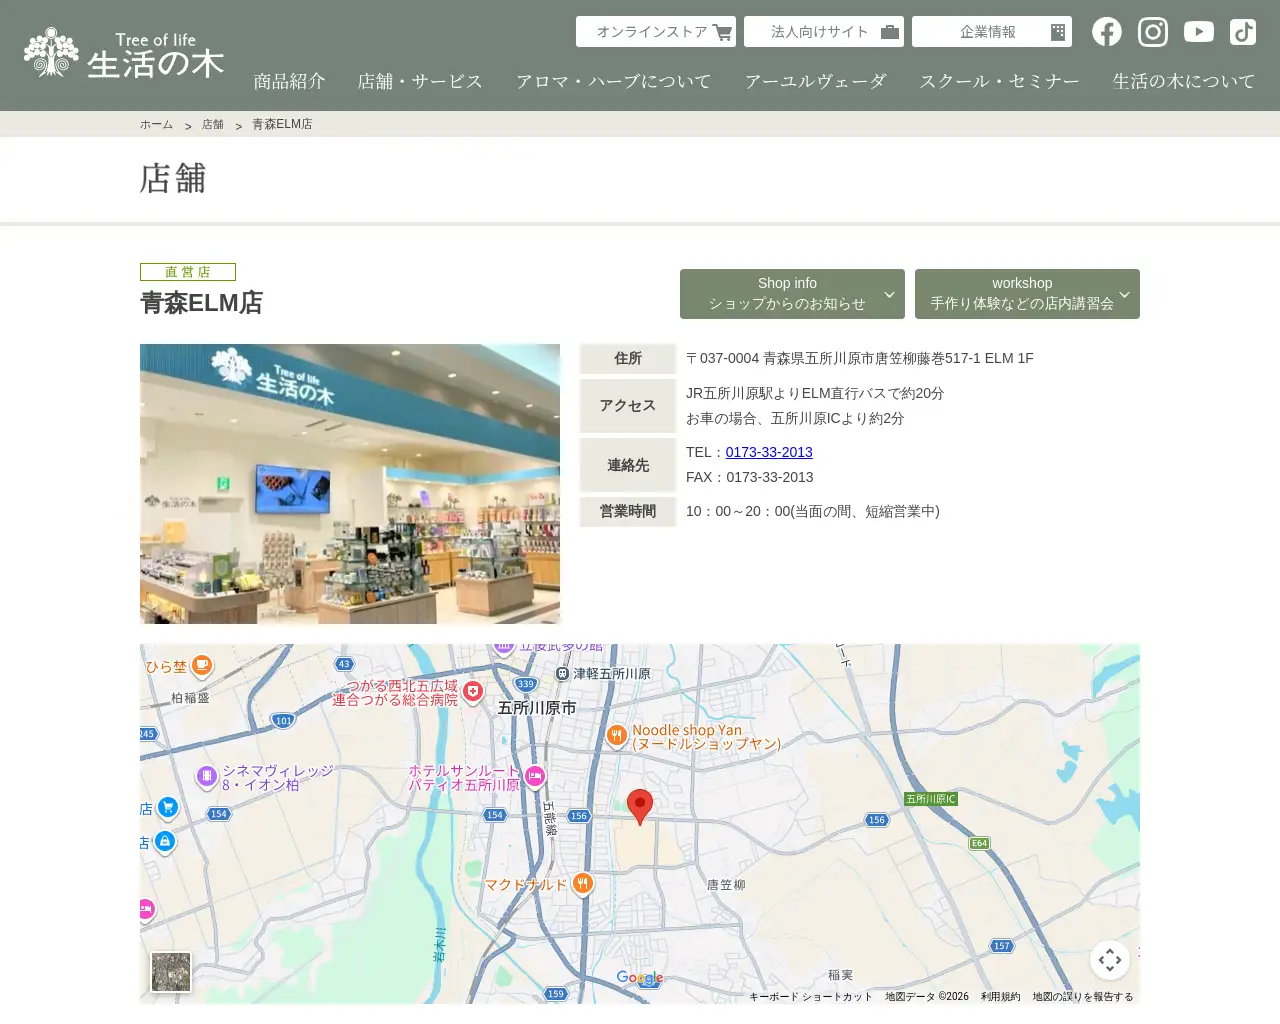Open the 地図の誤りを報告する link
This screenshot has width=1280, height=1024.
[x=1083, y=996]
